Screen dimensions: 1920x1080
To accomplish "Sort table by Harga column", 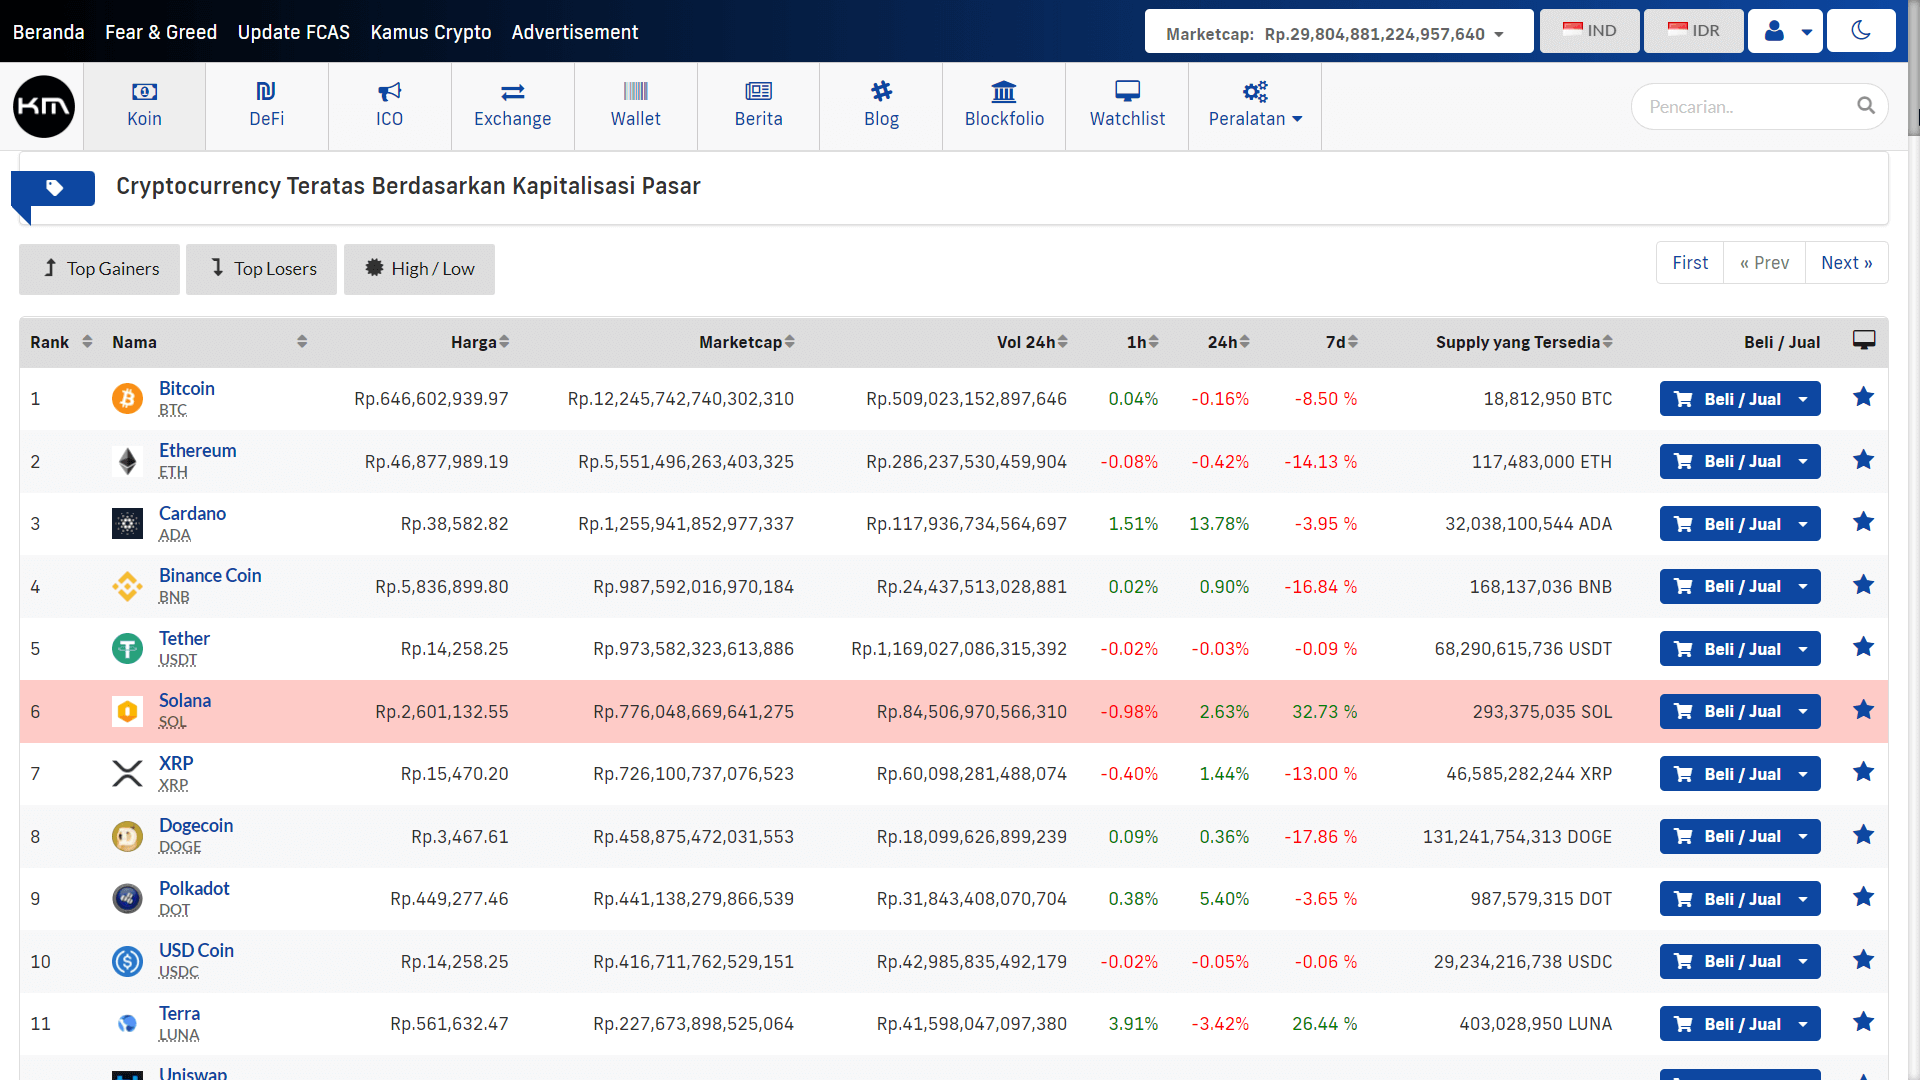I will click(x=480, y=342).
